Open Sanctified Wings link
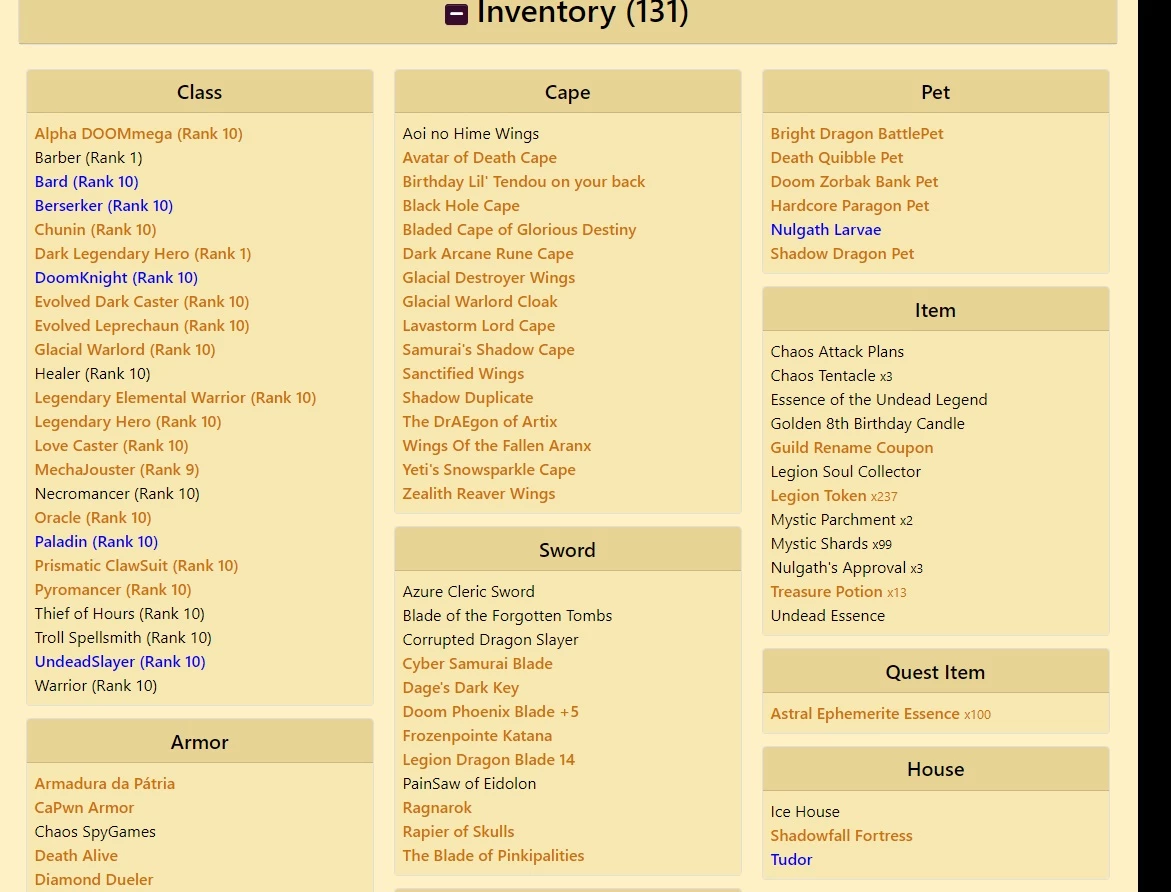The height and width of the screenshot is (892, 1171). pyautogui.click(x=463, y=374)
